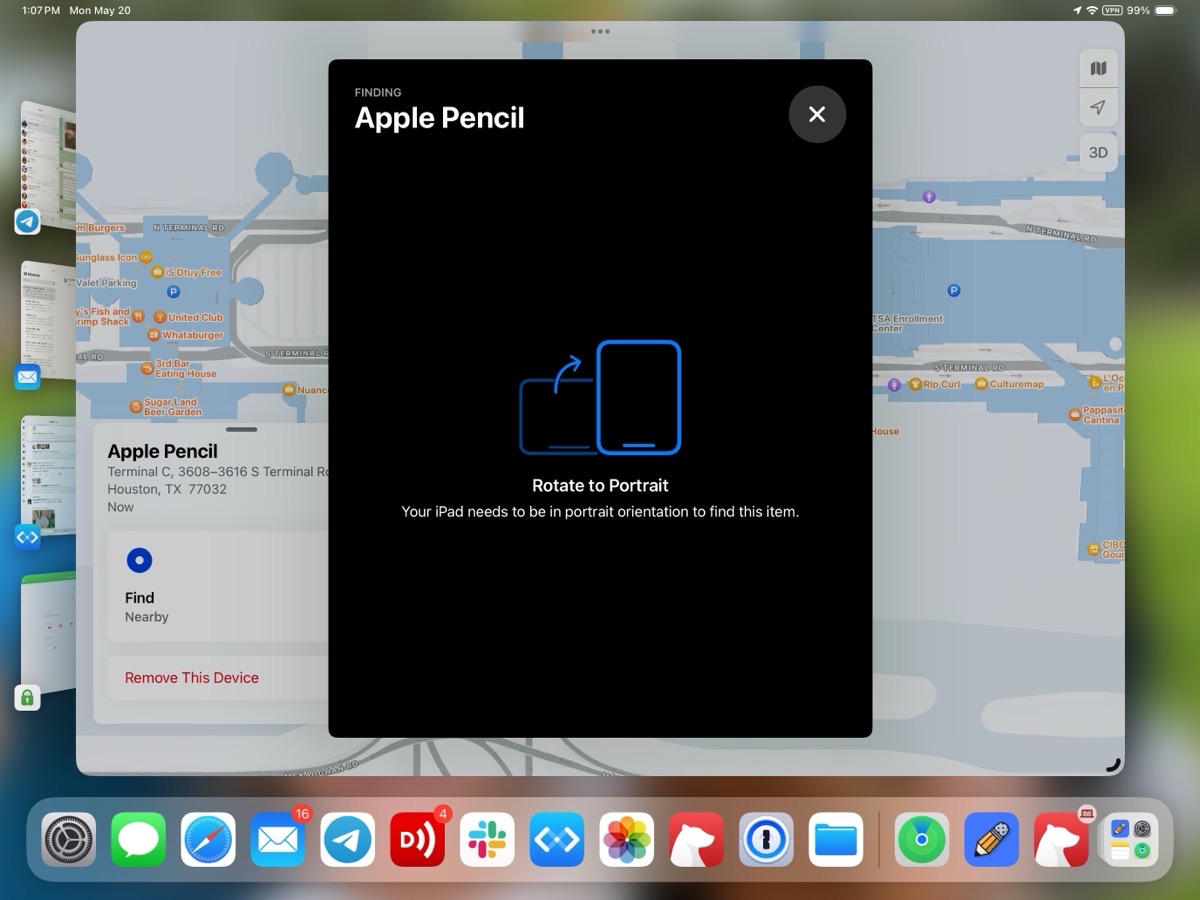Tap the location tracking arrow icon
This screenshot has height=900, width=1200.
[1098, 108]
